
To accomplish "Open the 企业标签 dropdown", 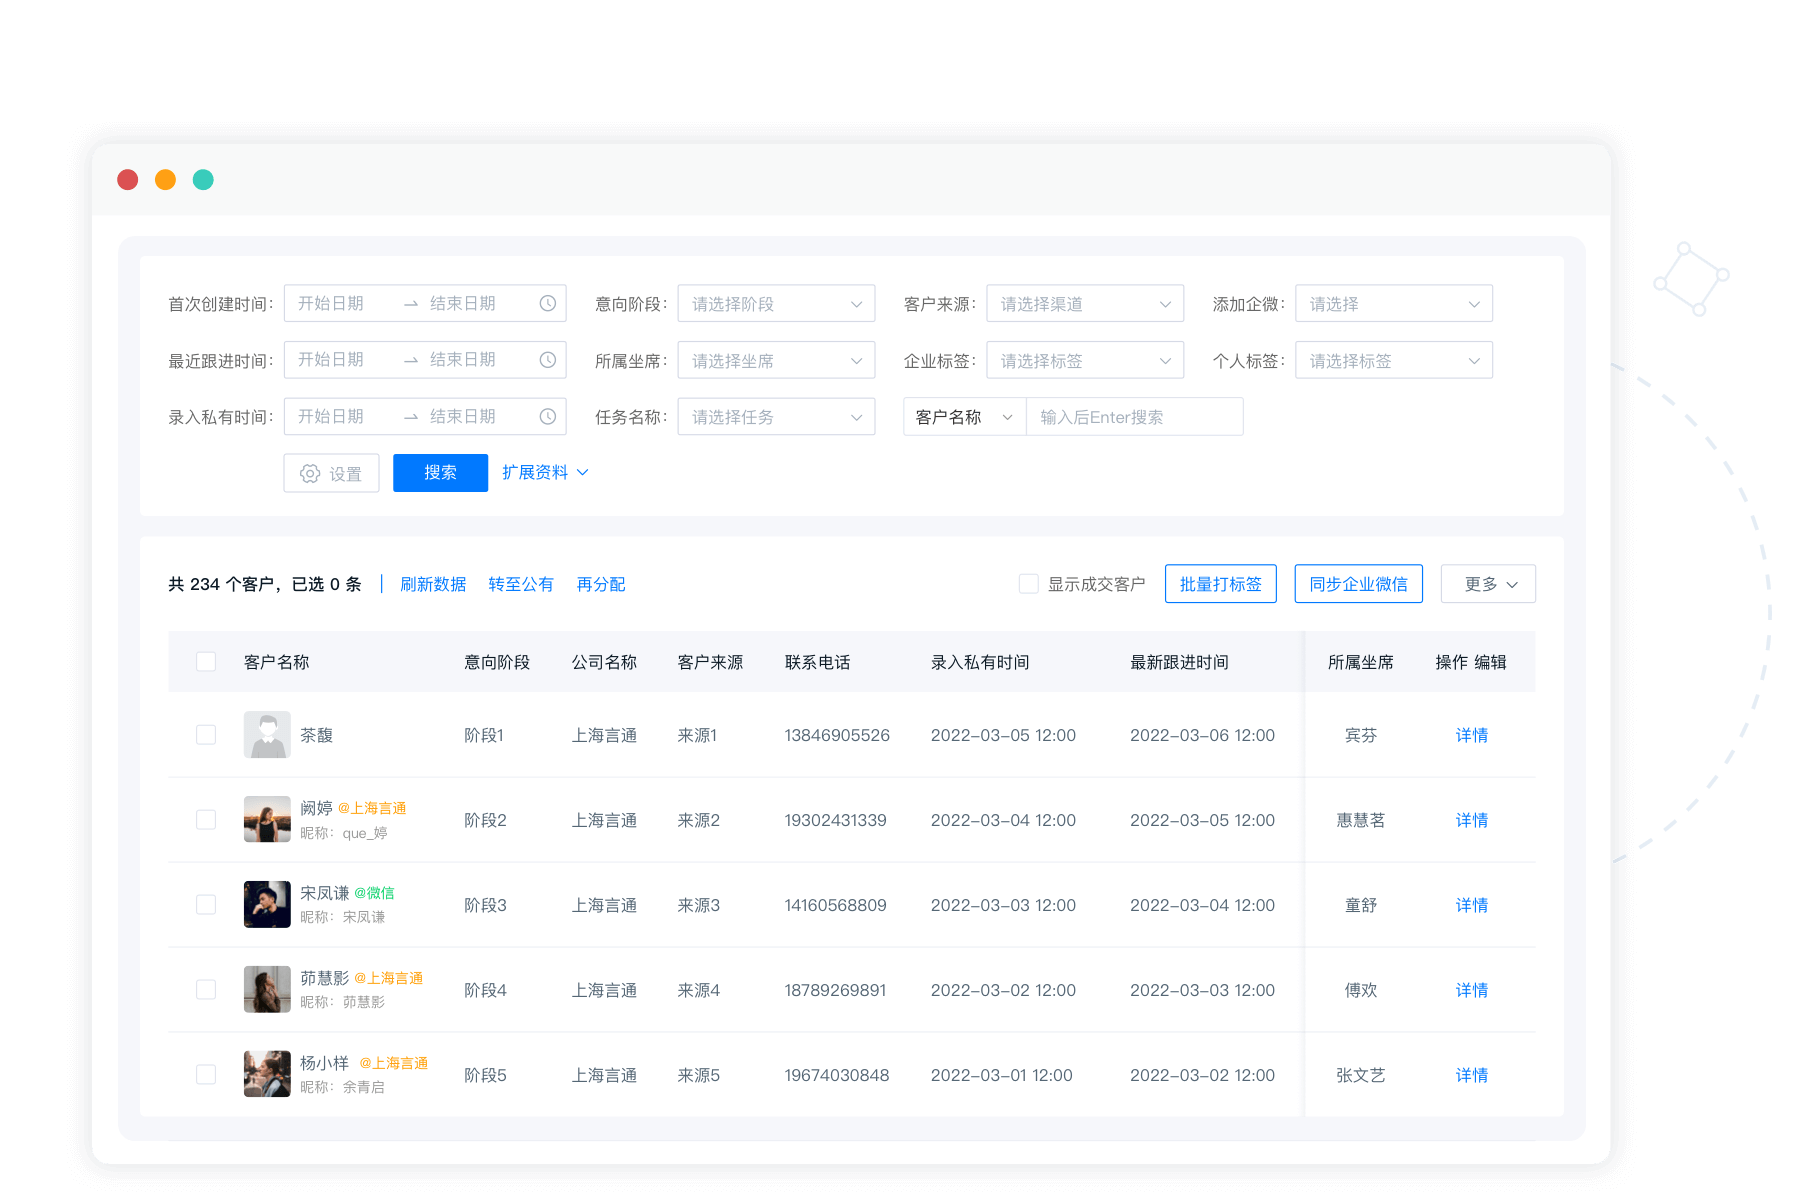I will [1085, 361].
